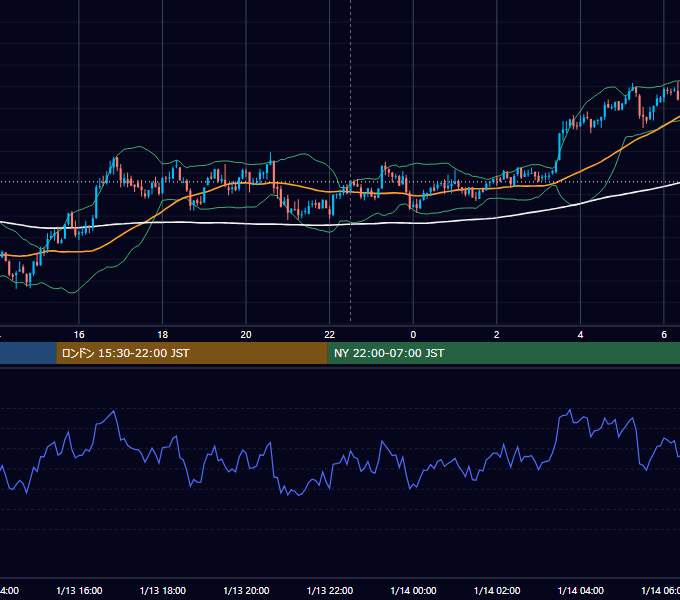680x600 pixels.
Task: Click the 6 hour label on the upper axis
Action: tap(664, 335)
